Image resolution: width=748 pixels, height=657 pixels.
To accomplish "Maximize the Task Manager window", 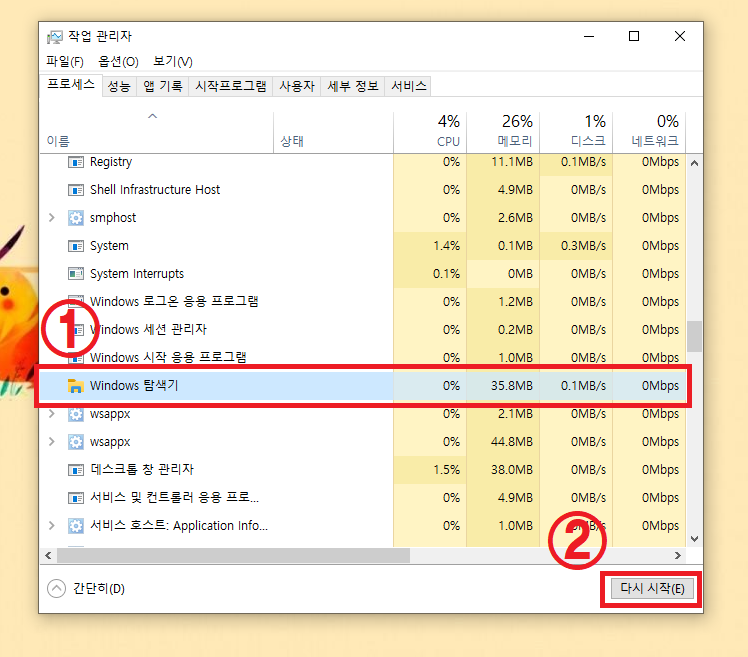I will coord(634,36).
